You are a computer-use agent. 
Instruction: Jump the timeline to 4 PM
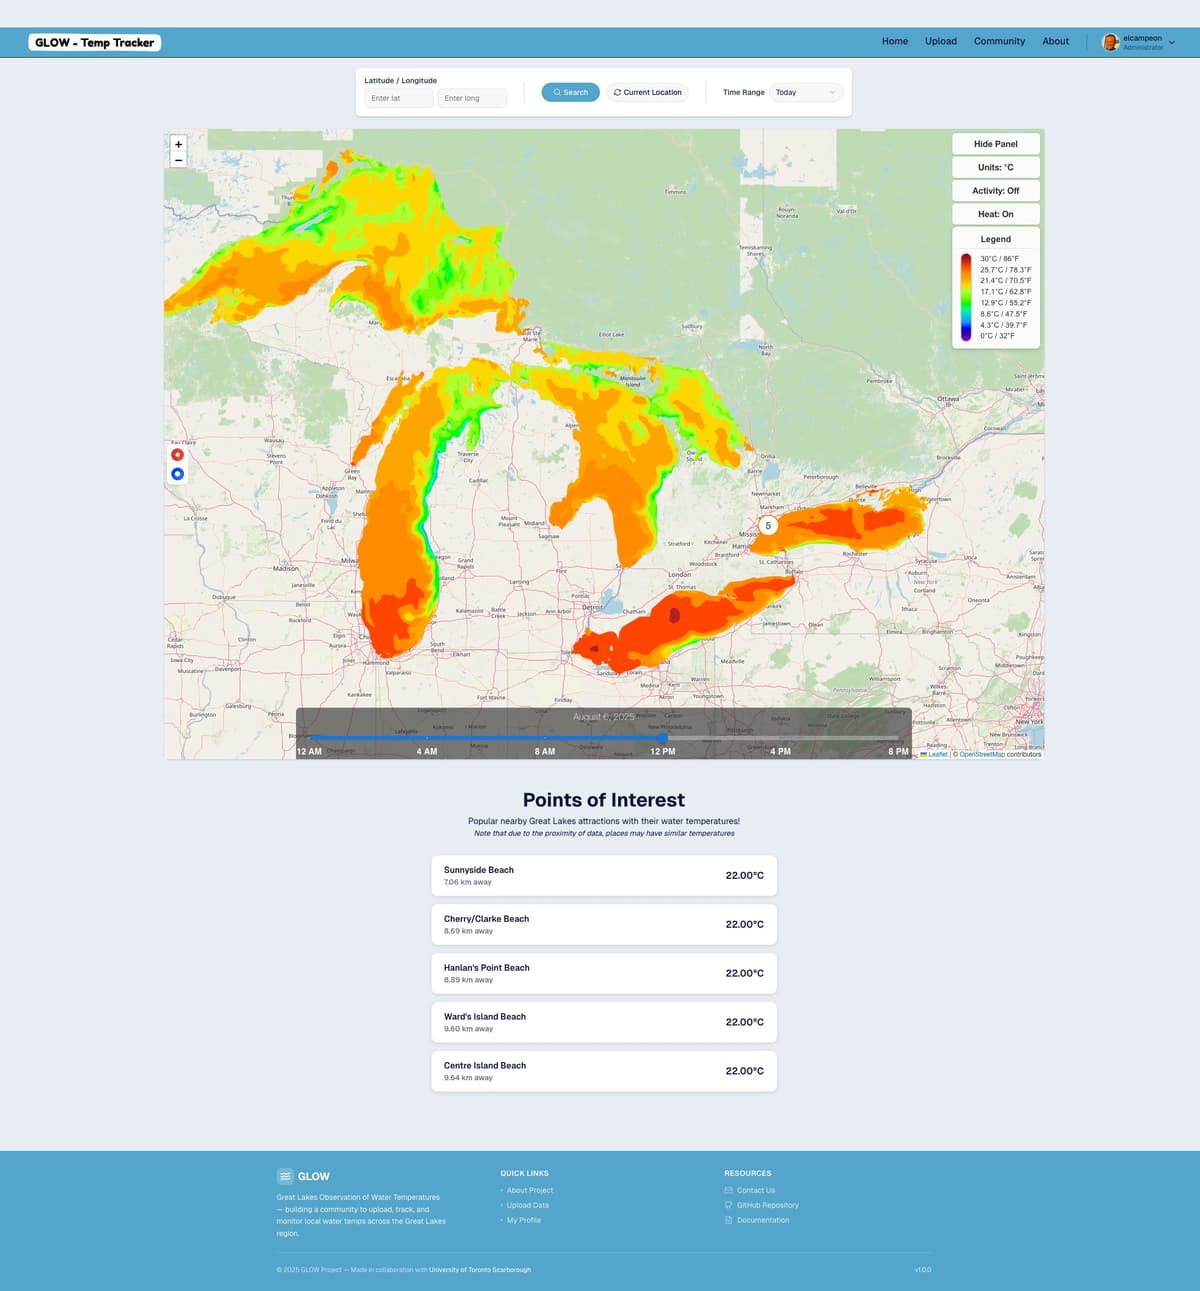pyautogui.click(x=781, y=751)
